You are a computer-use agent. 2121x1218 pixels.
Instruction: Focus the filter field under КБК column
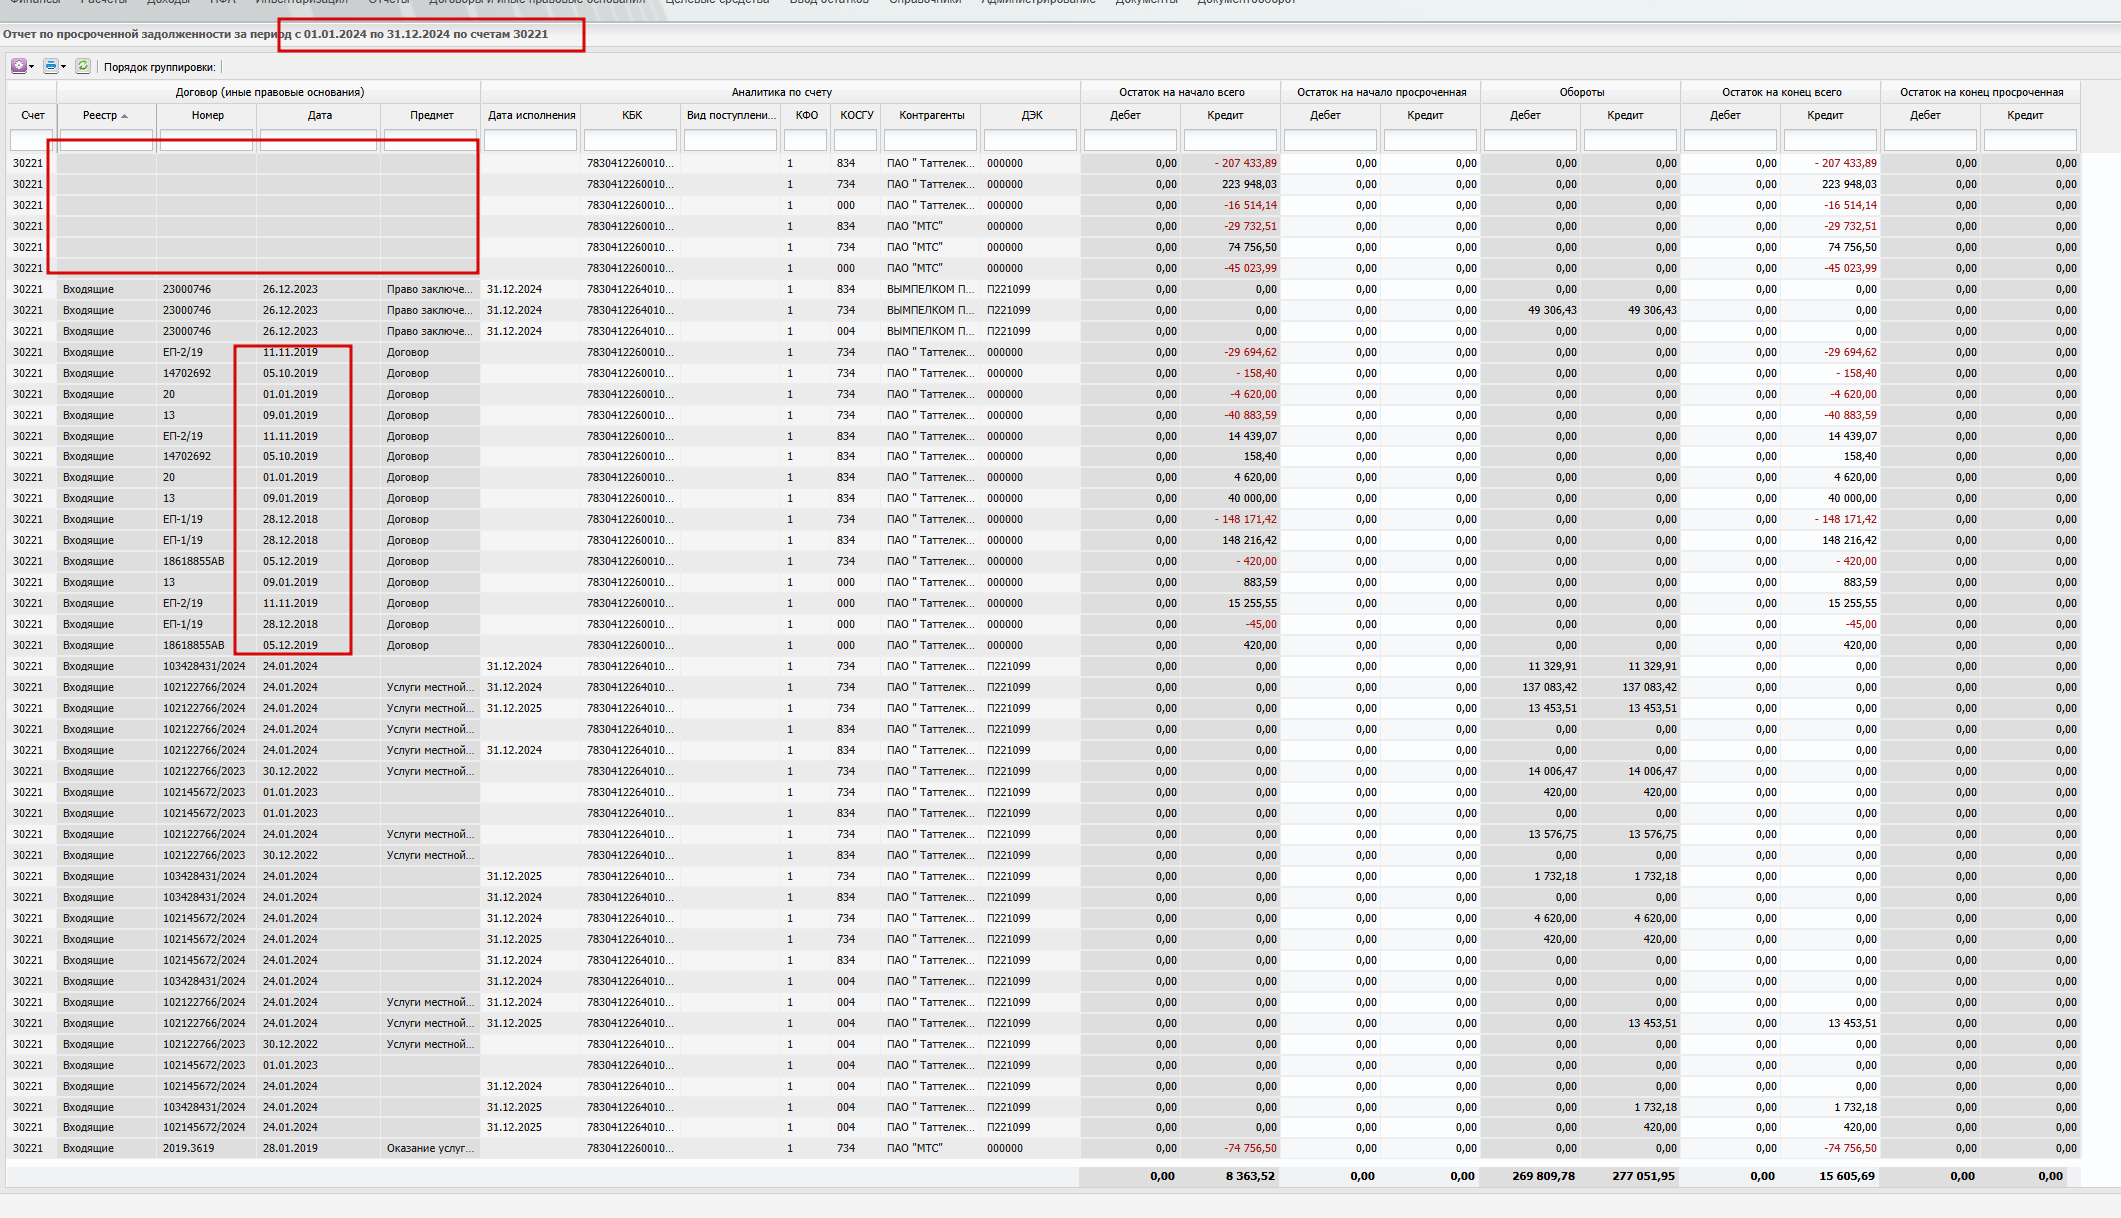(631, 140)
